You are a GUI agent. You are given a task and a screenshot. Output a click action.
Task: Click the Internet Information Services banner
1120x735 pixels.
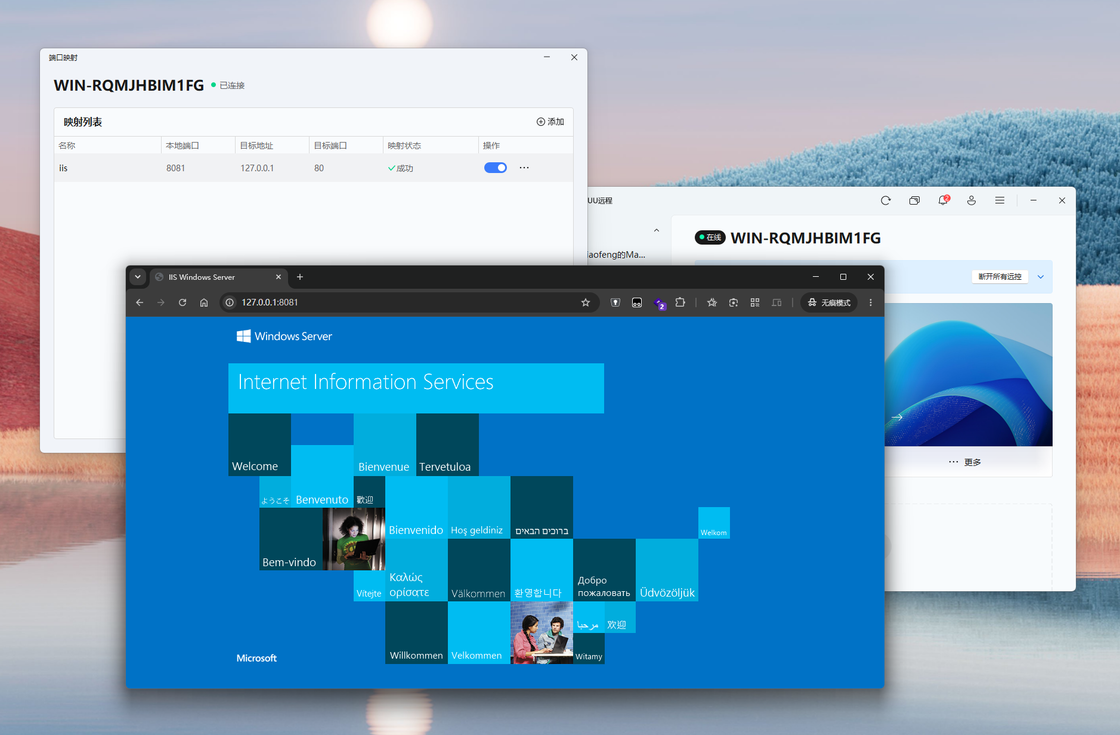coord(416,388)
